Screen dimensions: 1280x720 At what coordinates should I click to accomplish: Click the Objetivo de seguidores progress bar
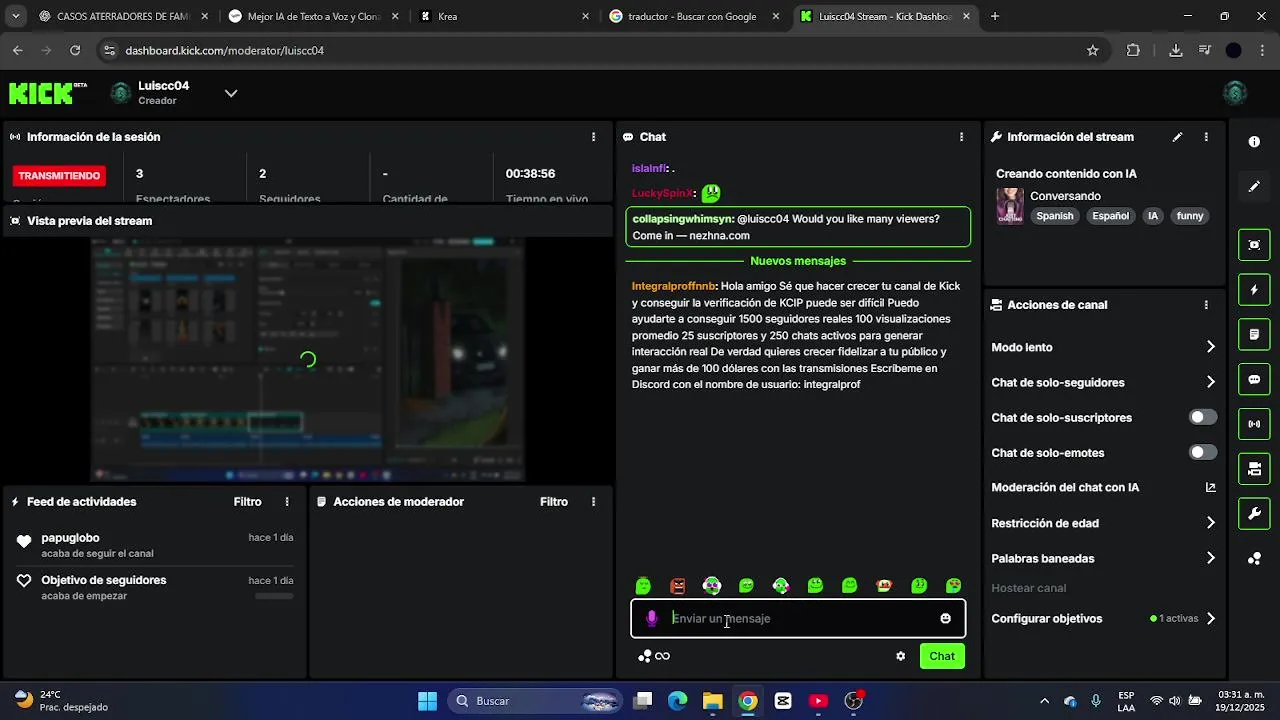pyautogui.click(x=274, y=596)
